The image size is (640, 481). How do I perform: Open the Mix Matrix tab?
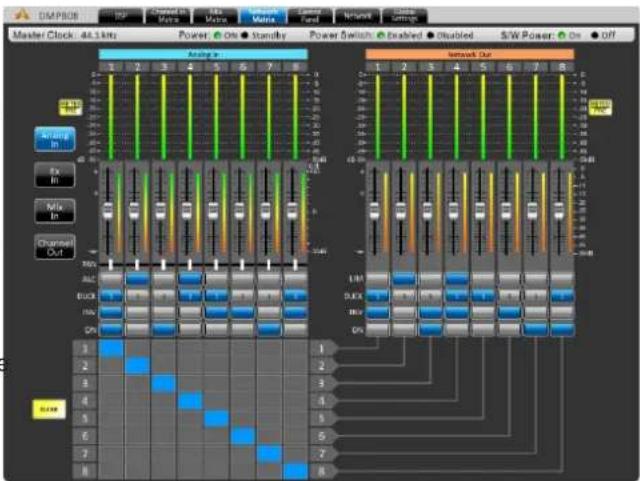click(x=216, y=16)
